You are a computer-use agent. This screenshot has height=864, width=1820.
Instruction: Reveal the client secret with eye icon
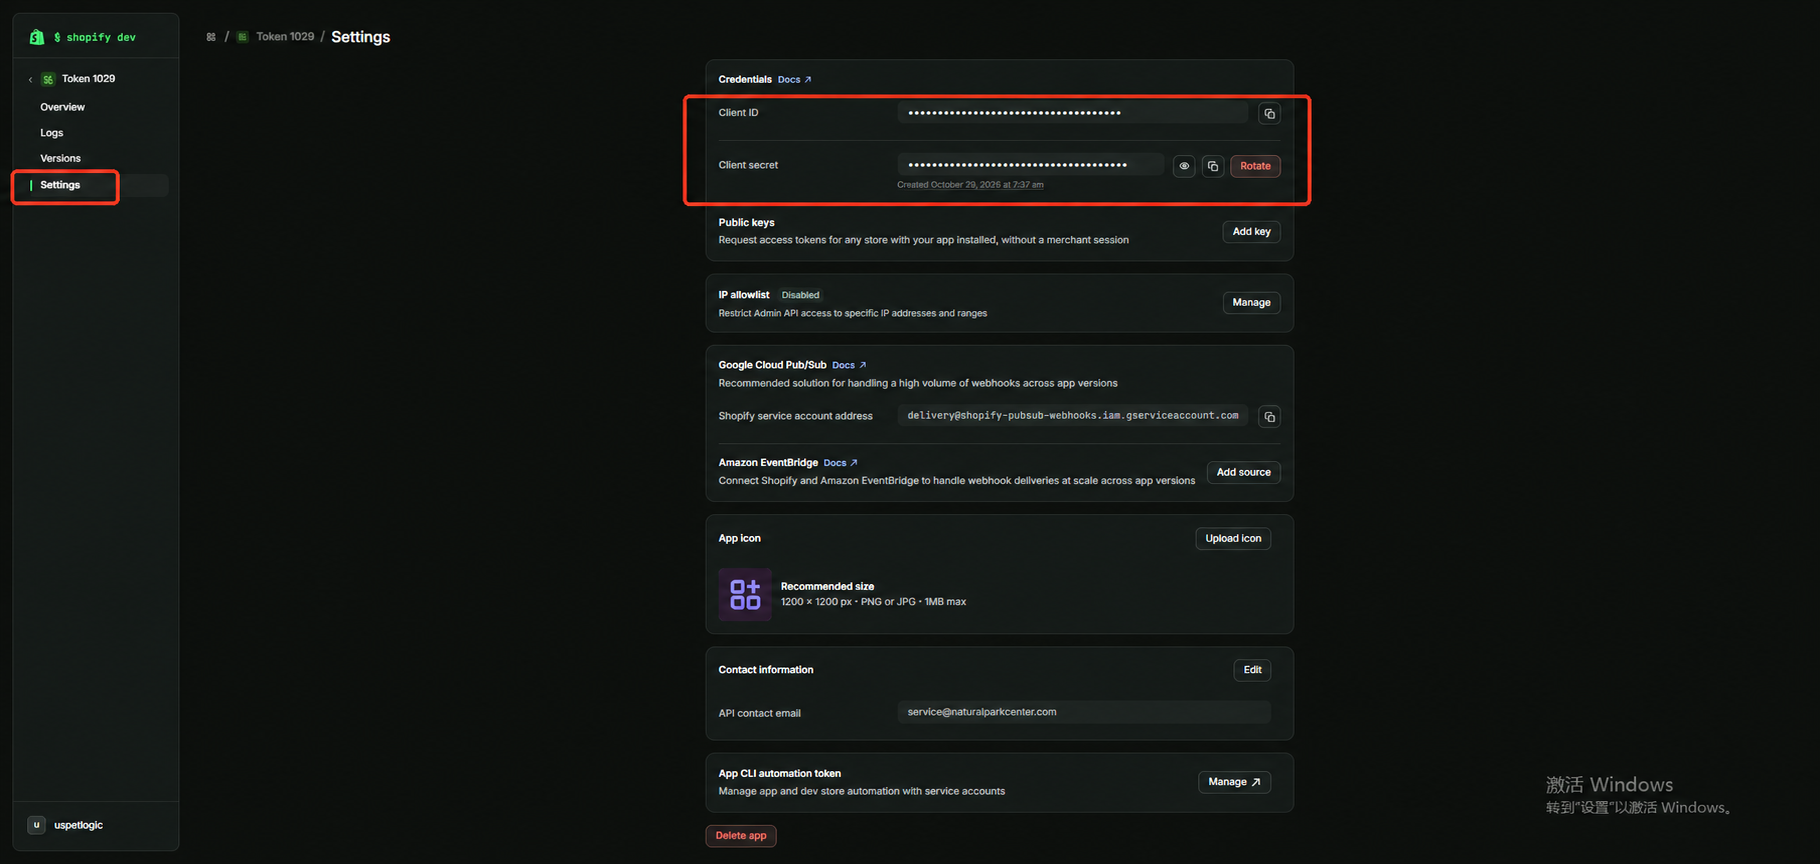(1184, 166)
